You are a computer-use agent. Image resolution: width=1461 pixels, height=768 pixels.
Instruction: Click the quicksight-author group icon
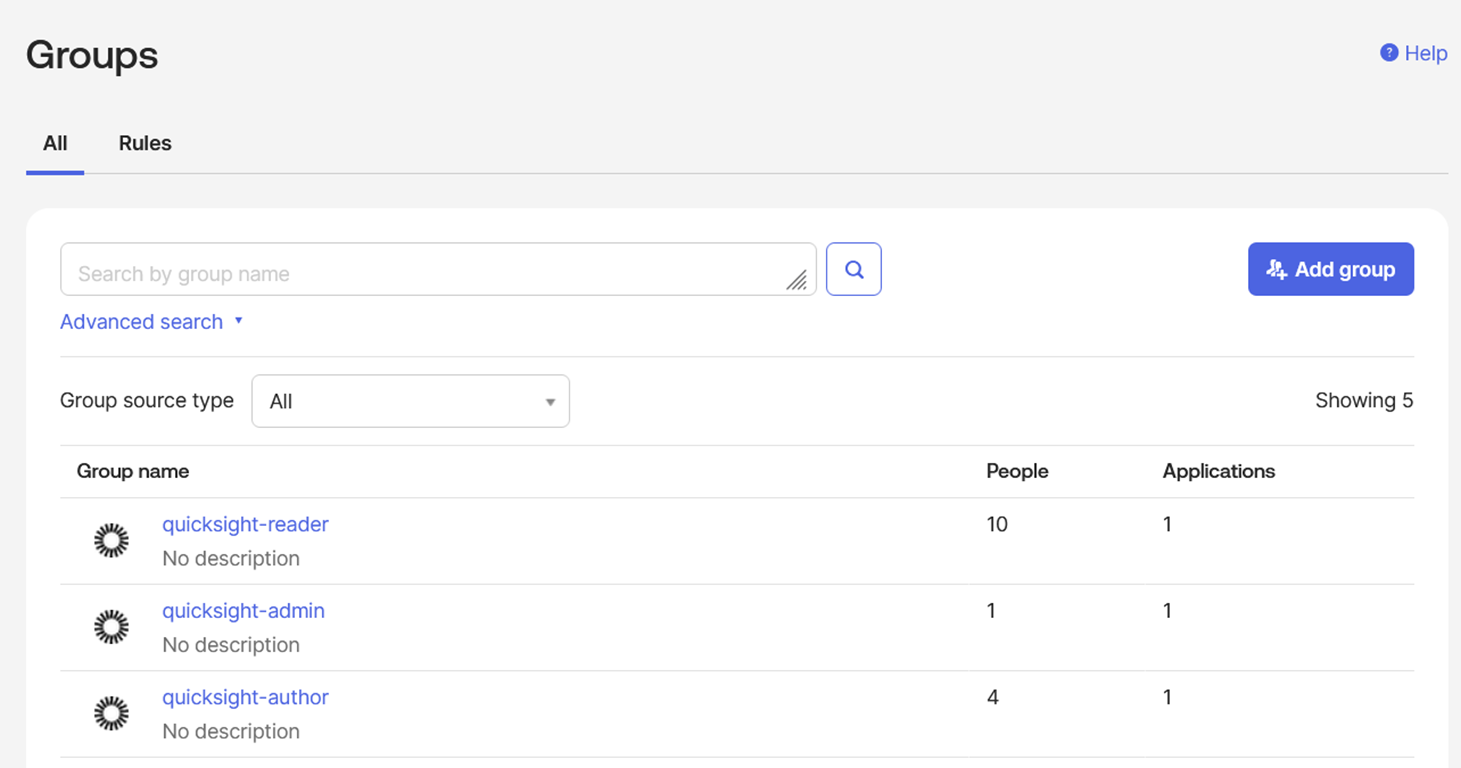(111, 713)
